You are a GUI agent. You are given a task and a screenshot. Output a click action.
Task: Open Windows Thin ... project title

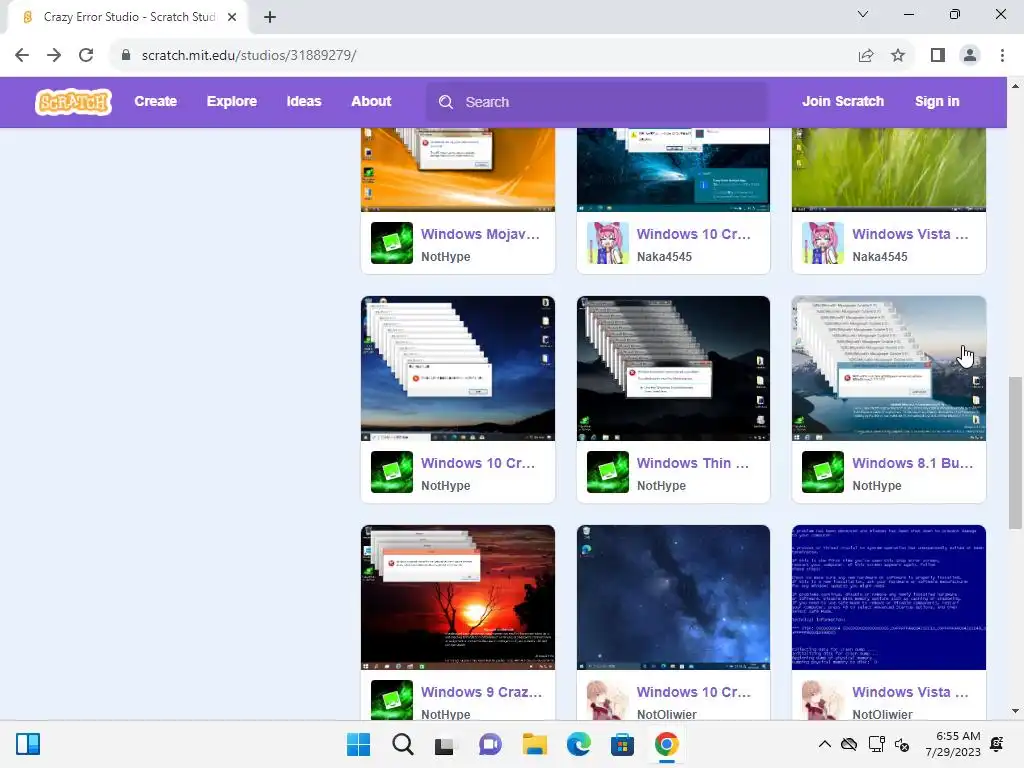(693, 463)
